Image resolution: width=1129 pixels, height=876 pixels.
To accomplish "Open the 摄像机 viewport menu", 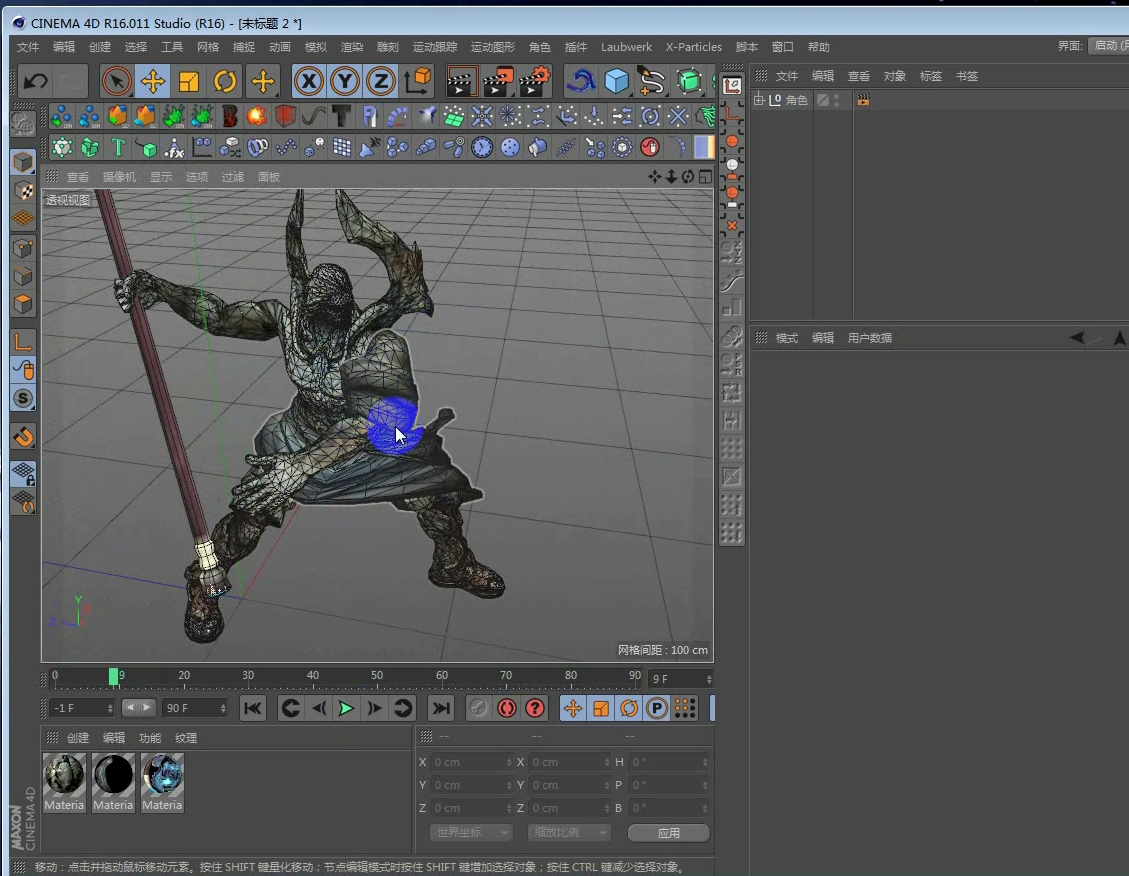I will (119, 177).
